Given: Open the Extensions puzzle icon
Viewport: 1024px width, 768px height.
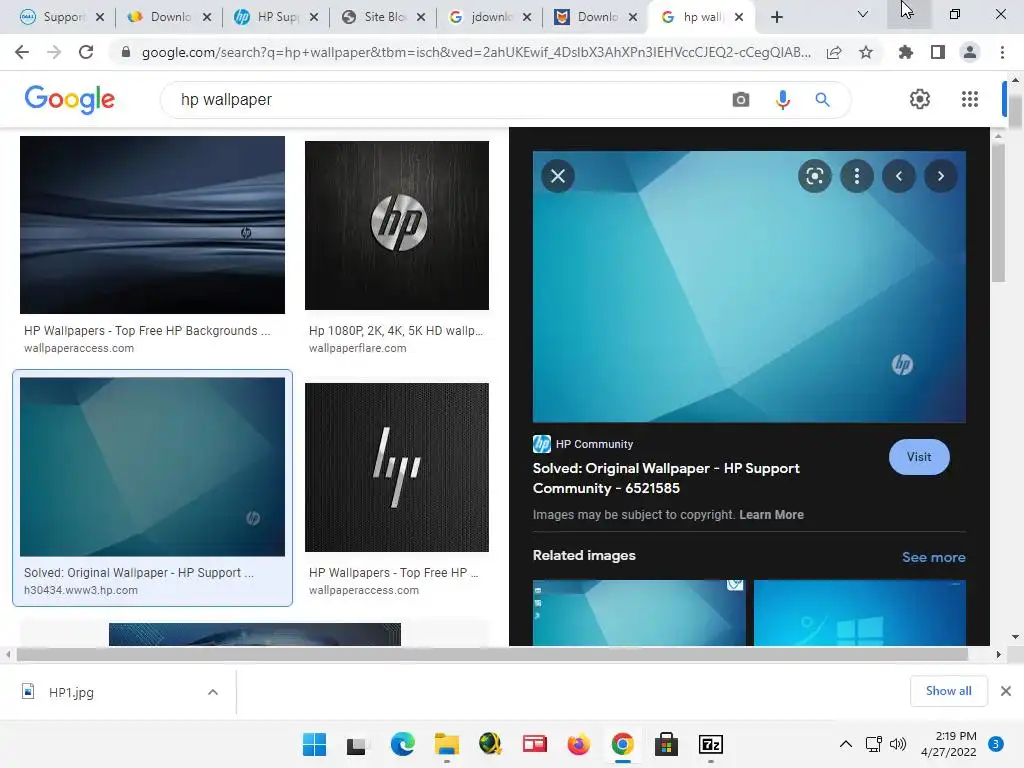Looking at the screenshot, I should pyautogui.click(x=905, y=52).
